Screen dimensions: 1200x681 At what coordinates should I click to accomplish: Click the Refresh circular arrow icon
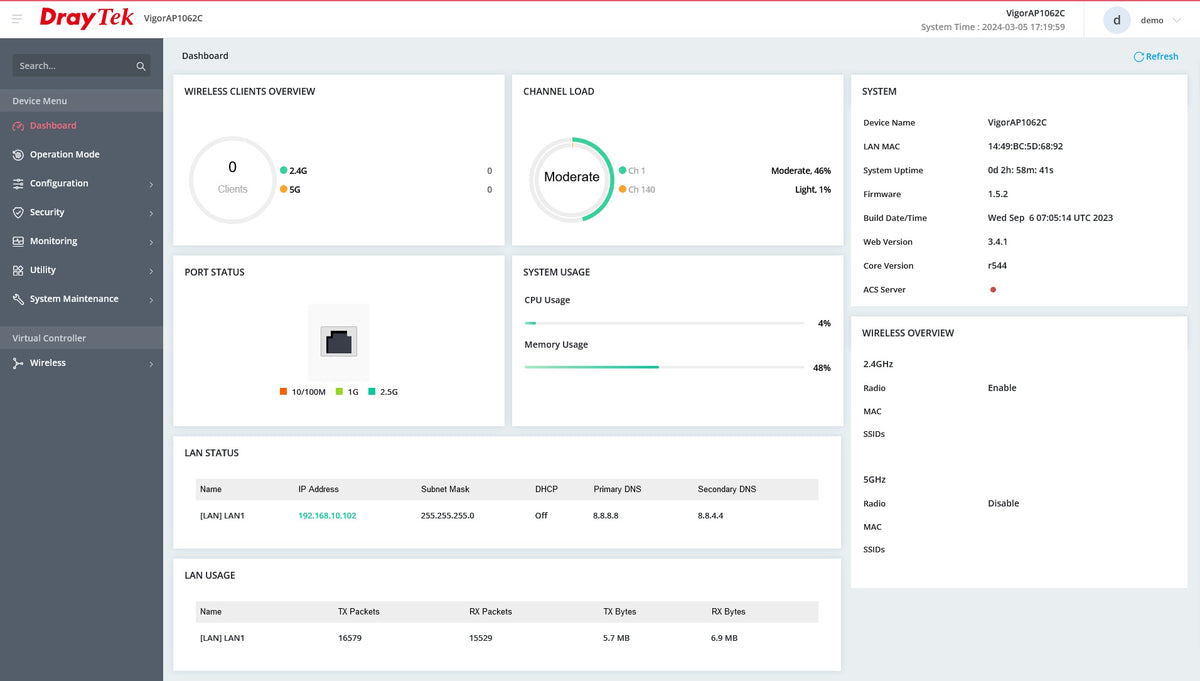(1139, 57)
